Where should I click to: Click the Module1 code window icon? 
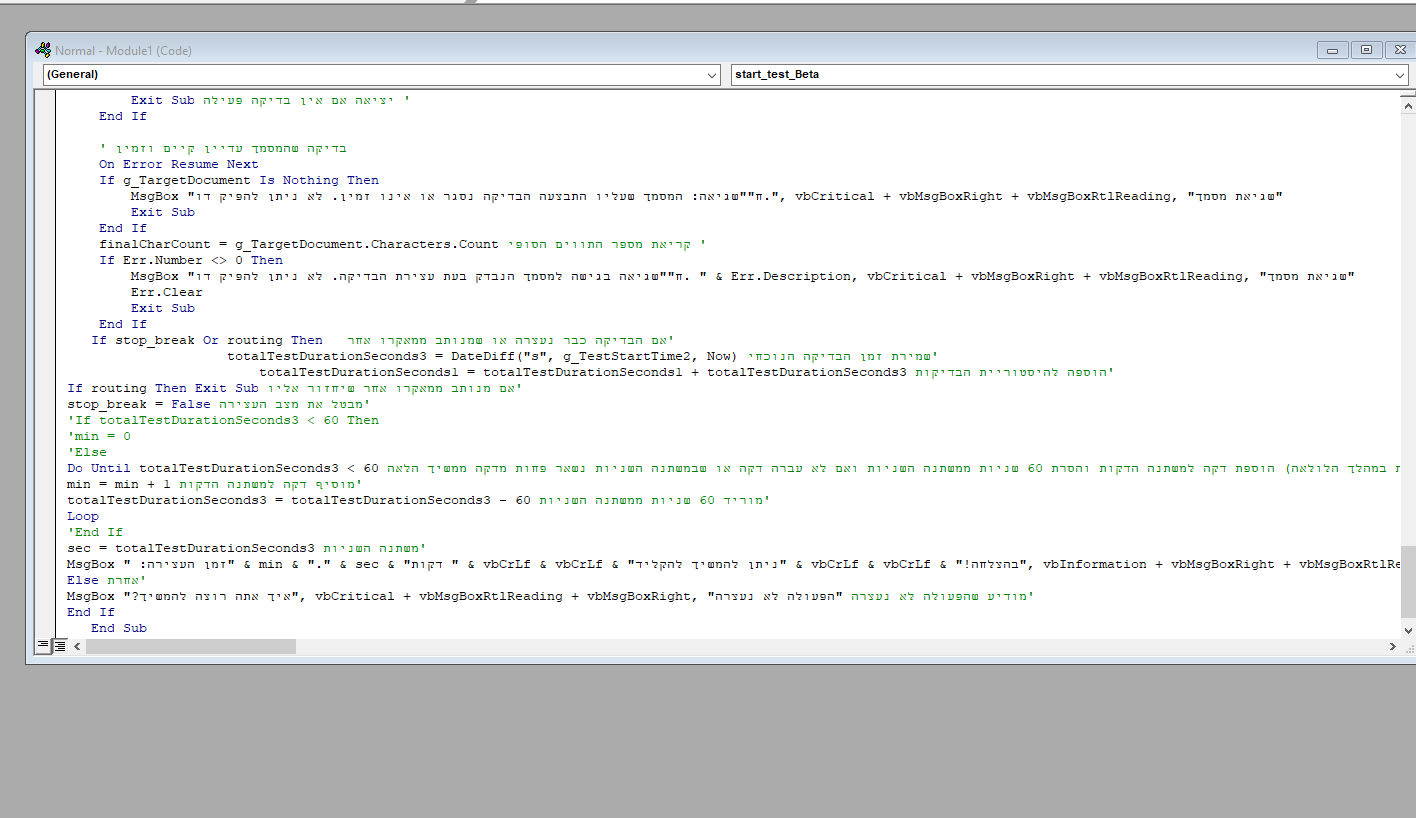click(x=43, y=50)
